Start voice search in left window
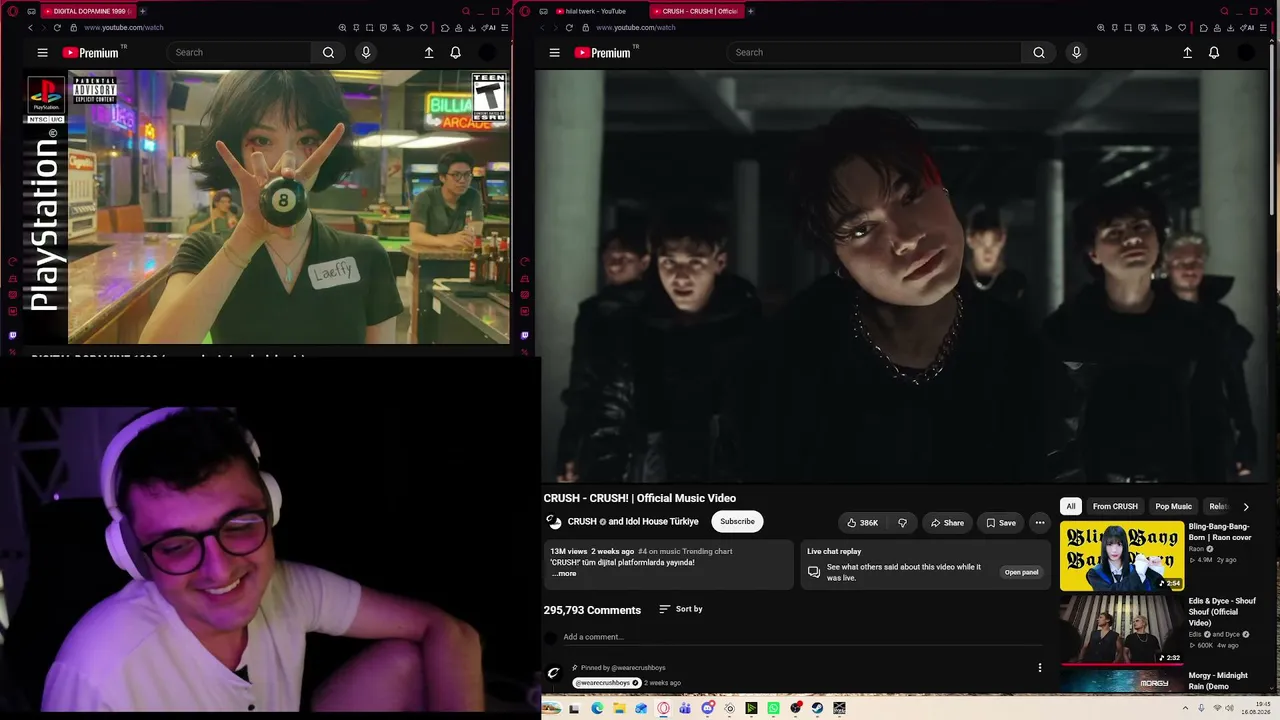Viewport: 1280px width, 720px height. click(x=366, y=53)
